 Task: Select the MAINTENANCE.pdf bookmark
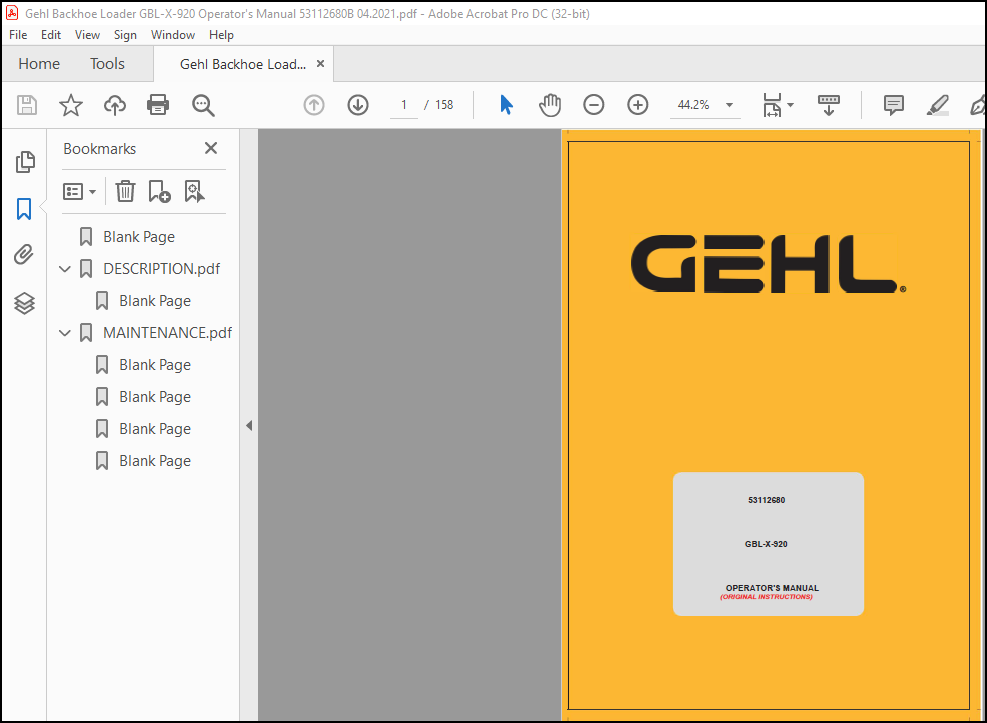pos(167,333)
